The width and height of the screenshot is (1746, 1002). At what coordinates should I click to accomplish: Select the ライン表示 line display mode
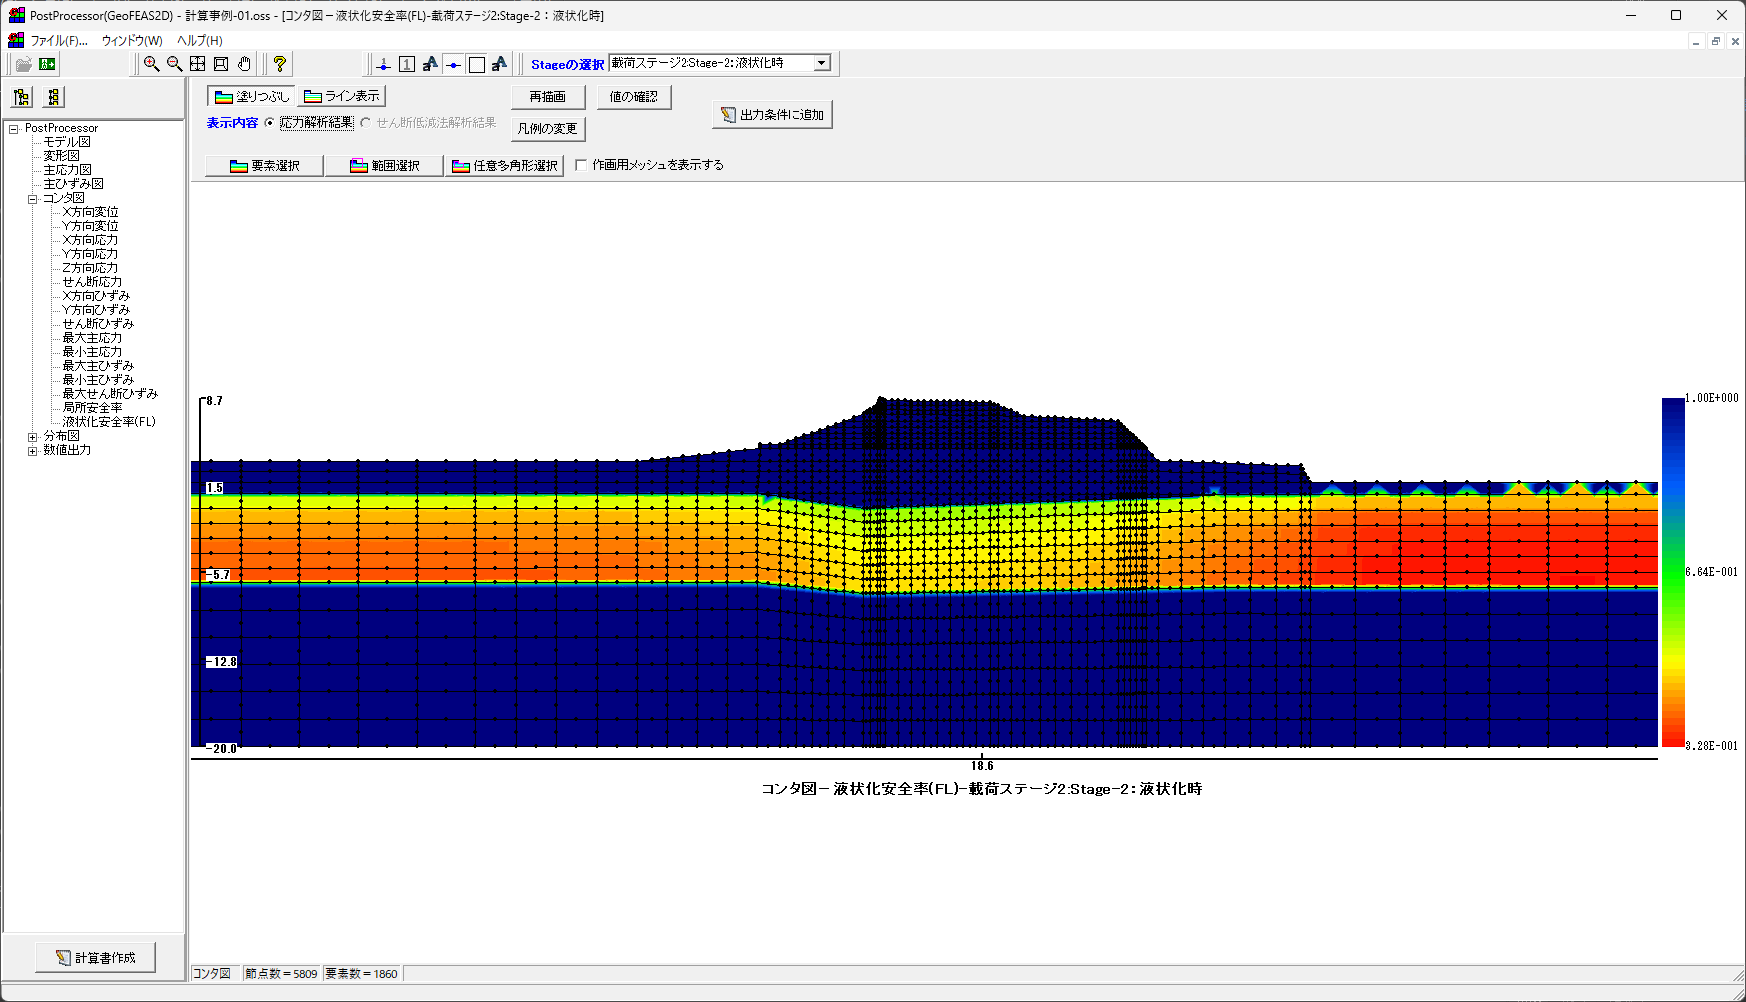click(342, 96)
